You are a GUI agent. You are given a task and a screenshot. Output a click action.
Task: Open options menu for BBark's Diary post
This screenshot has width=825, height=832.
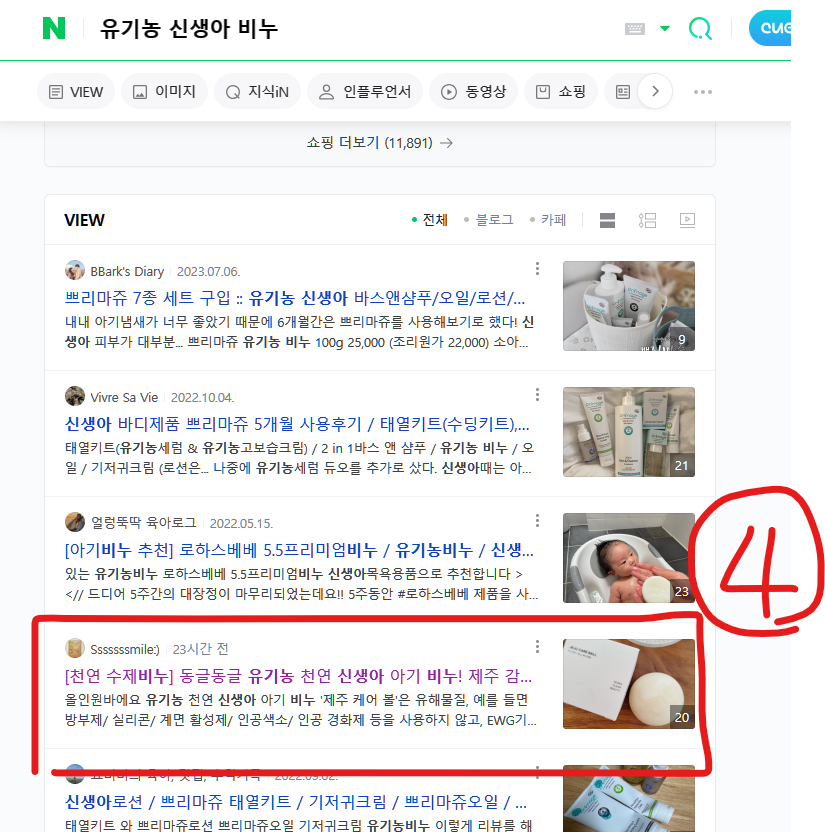[x=537, y=268]
